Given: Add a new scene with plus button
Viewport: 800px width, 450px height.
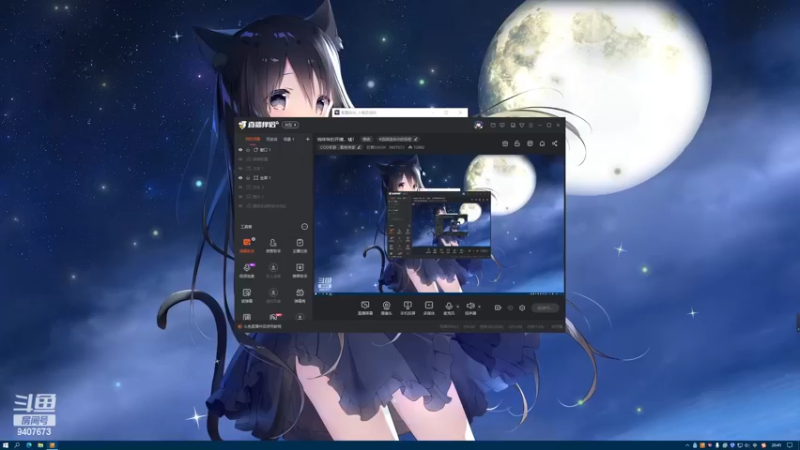Looking at the screenshot, I should click(307, 139).
